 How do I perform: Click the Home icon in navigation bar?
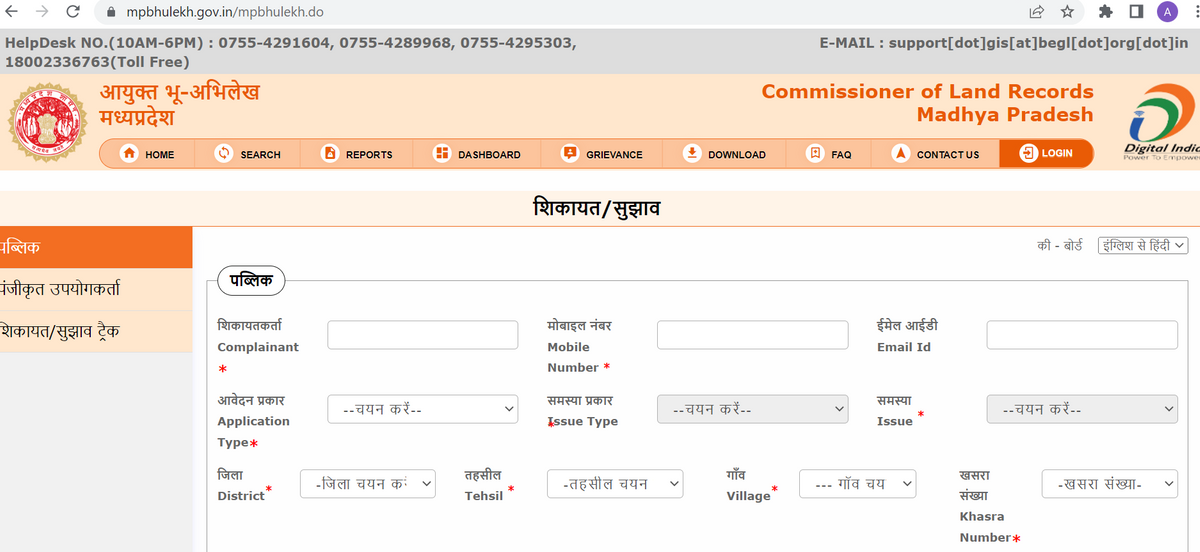pyautogui.click(x=129, y=154)
